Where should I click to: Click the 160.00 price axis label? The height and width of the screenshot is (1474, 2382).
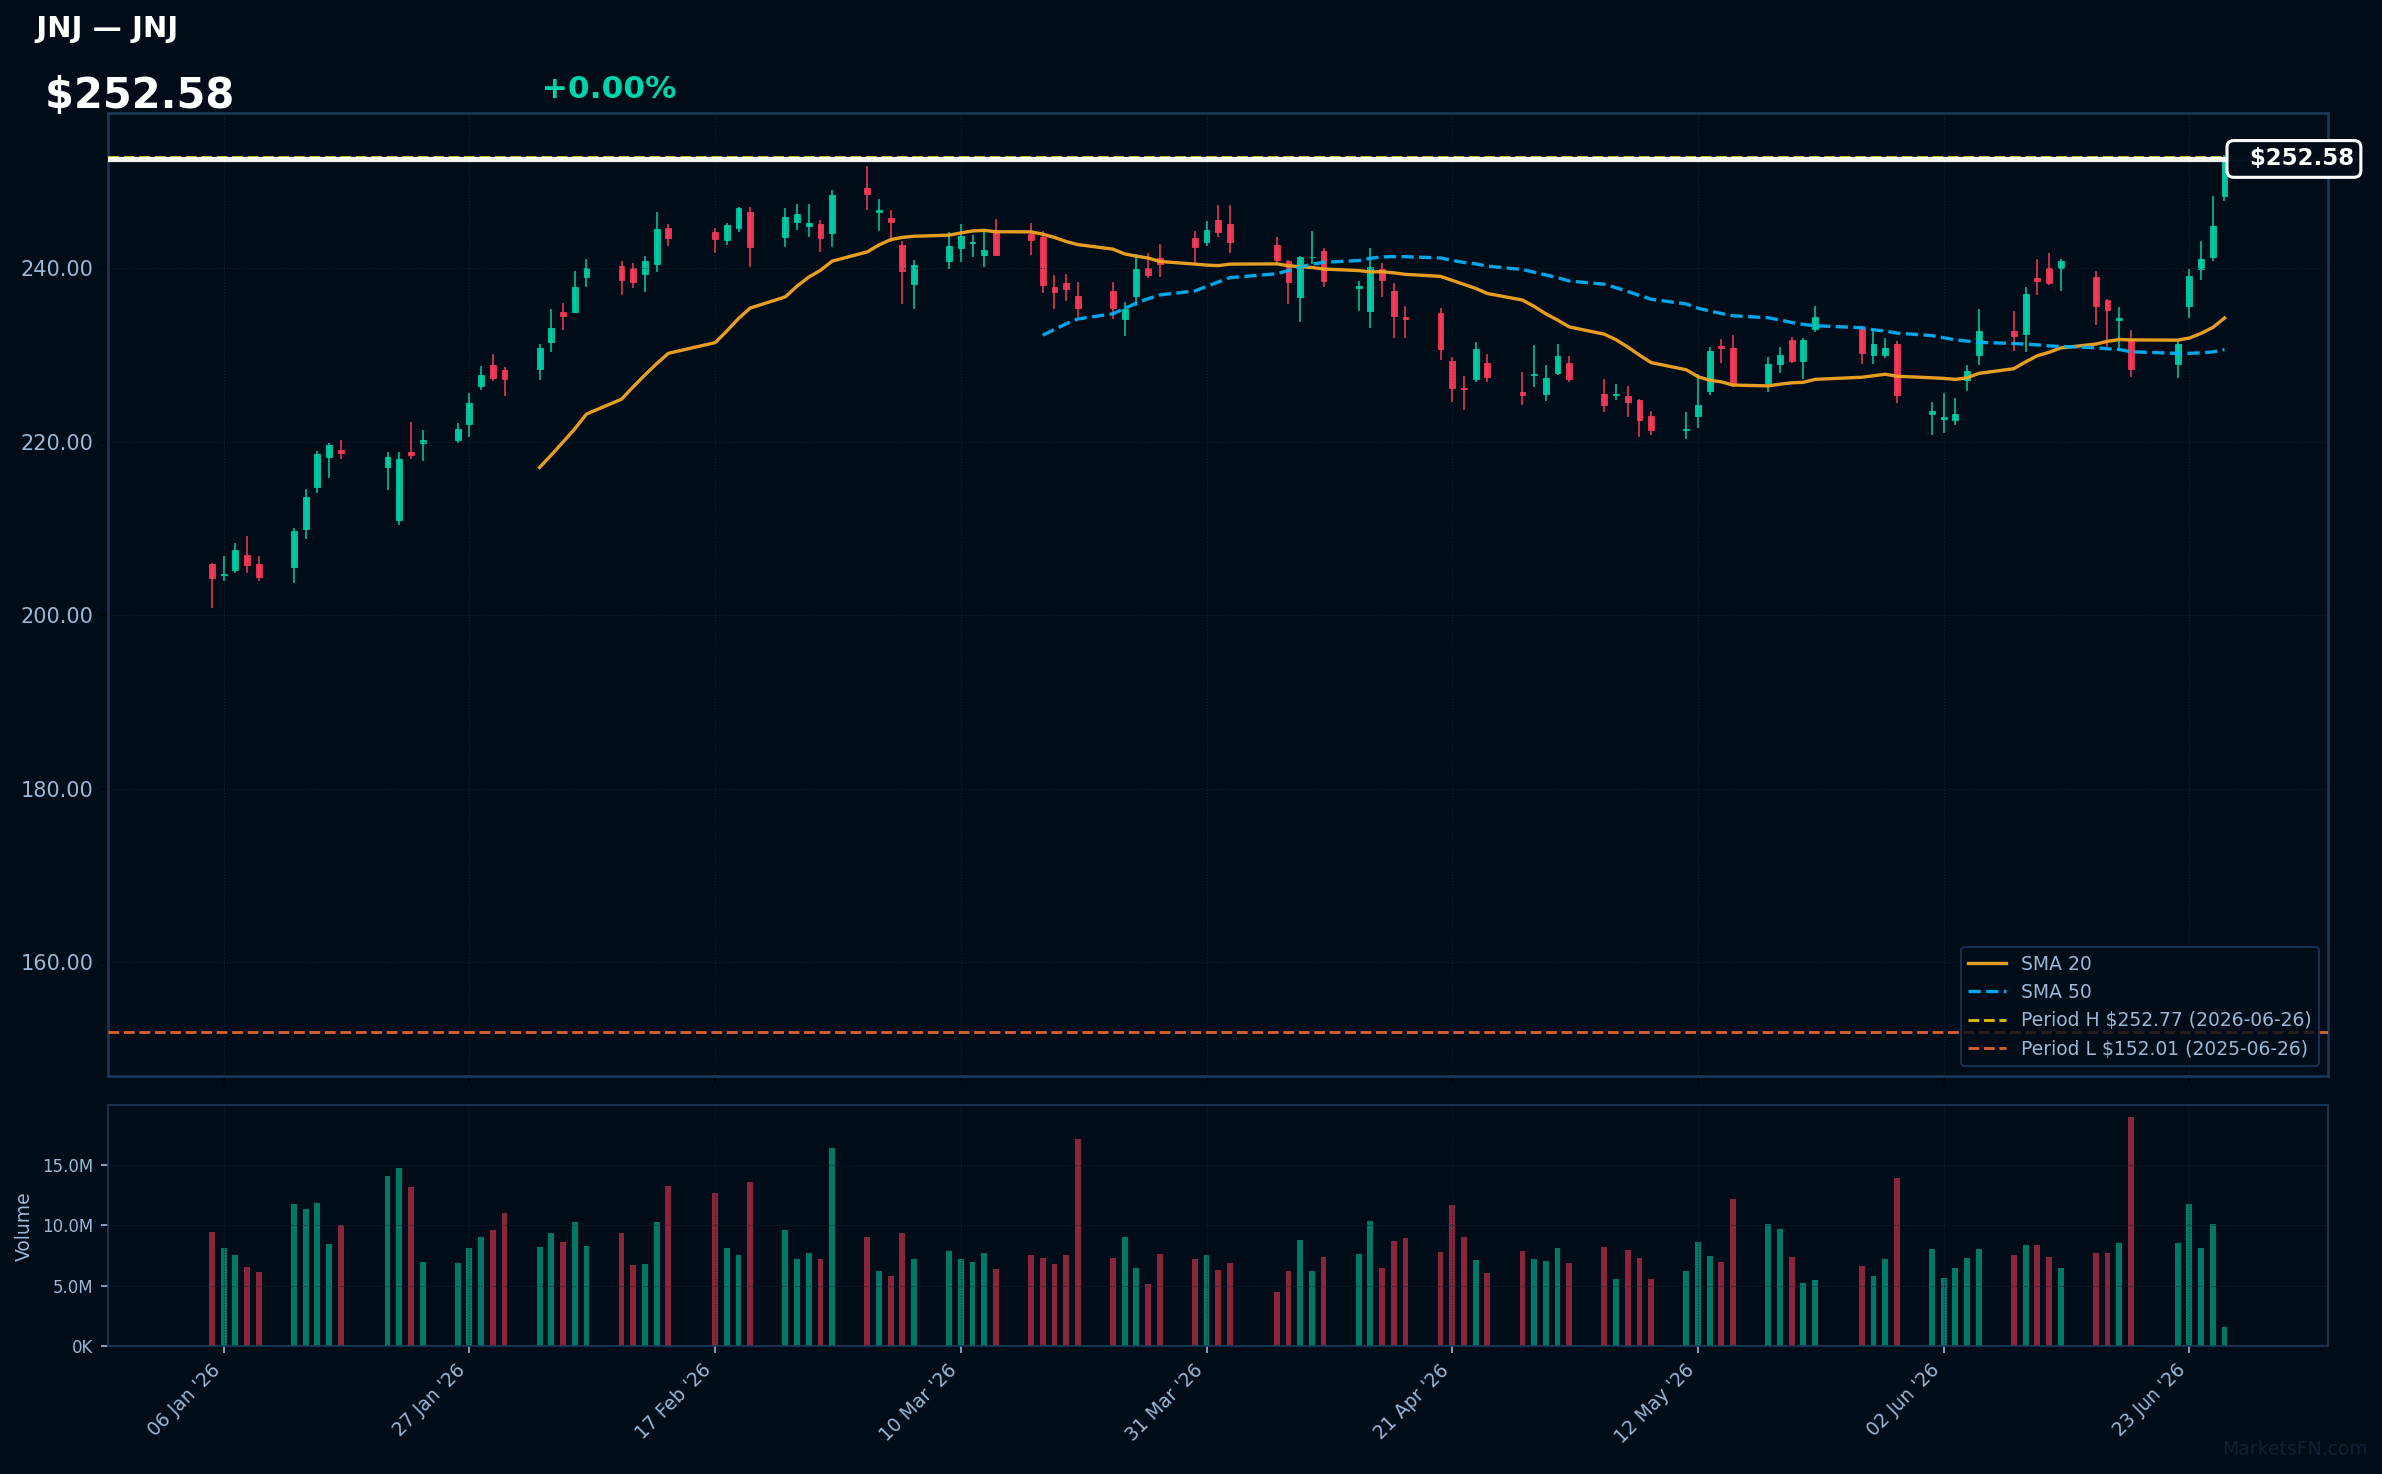click(x=57, y=962)
